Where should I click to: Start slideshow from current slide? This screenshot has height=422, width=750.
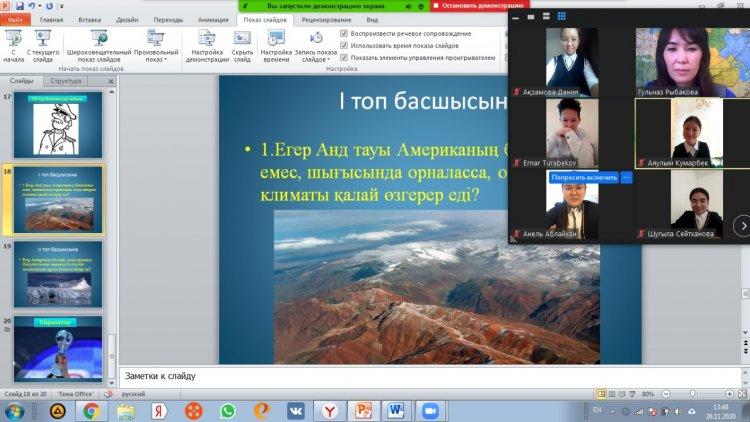[x=42, y=44]
